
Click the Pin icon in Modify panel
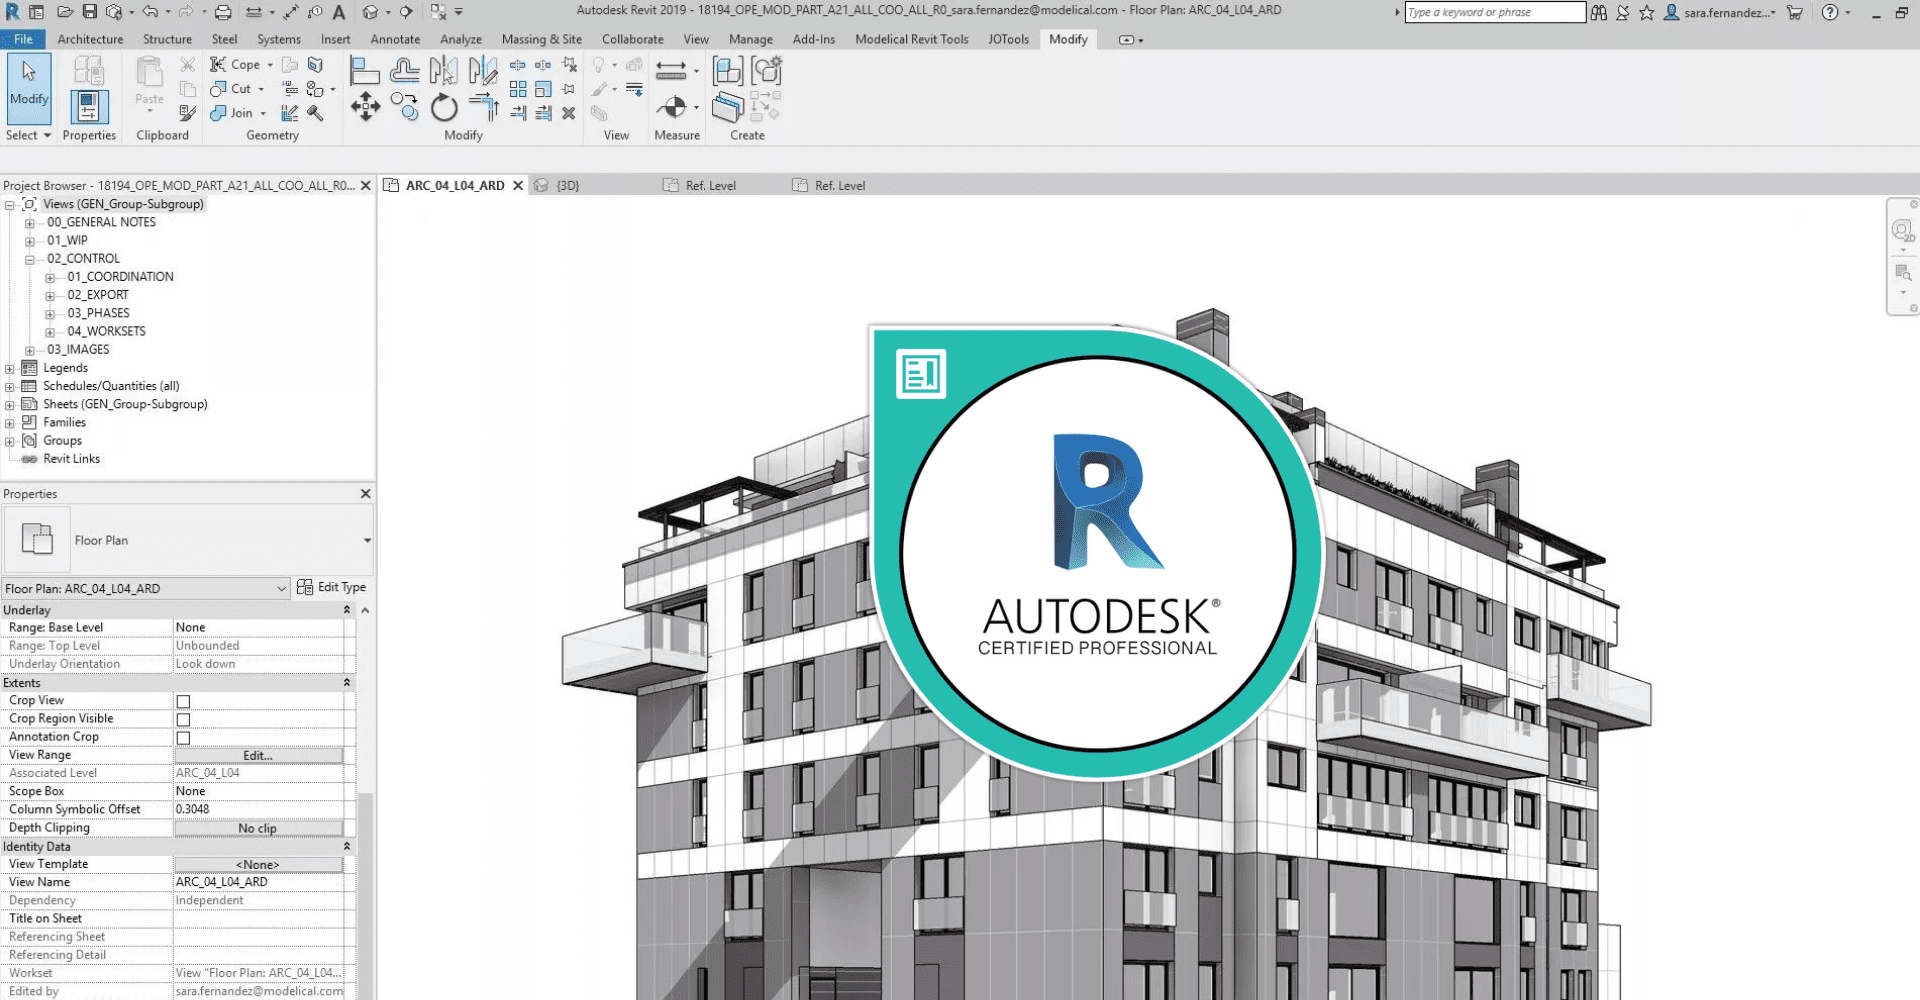point(569,89)
